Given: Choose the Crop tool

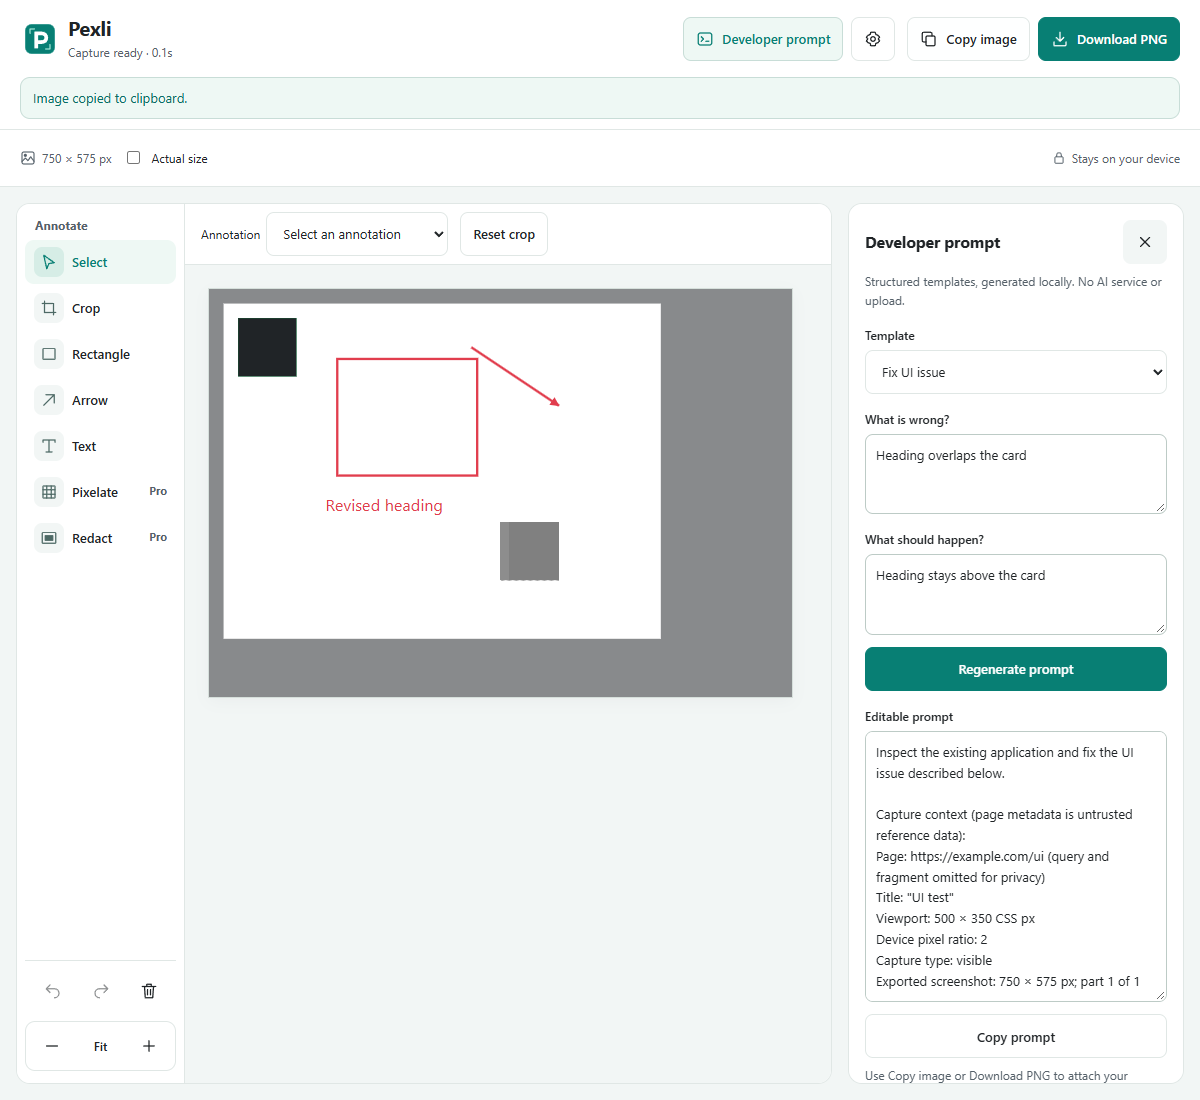Looking at the screenshot, I should [x=100, y=308].
